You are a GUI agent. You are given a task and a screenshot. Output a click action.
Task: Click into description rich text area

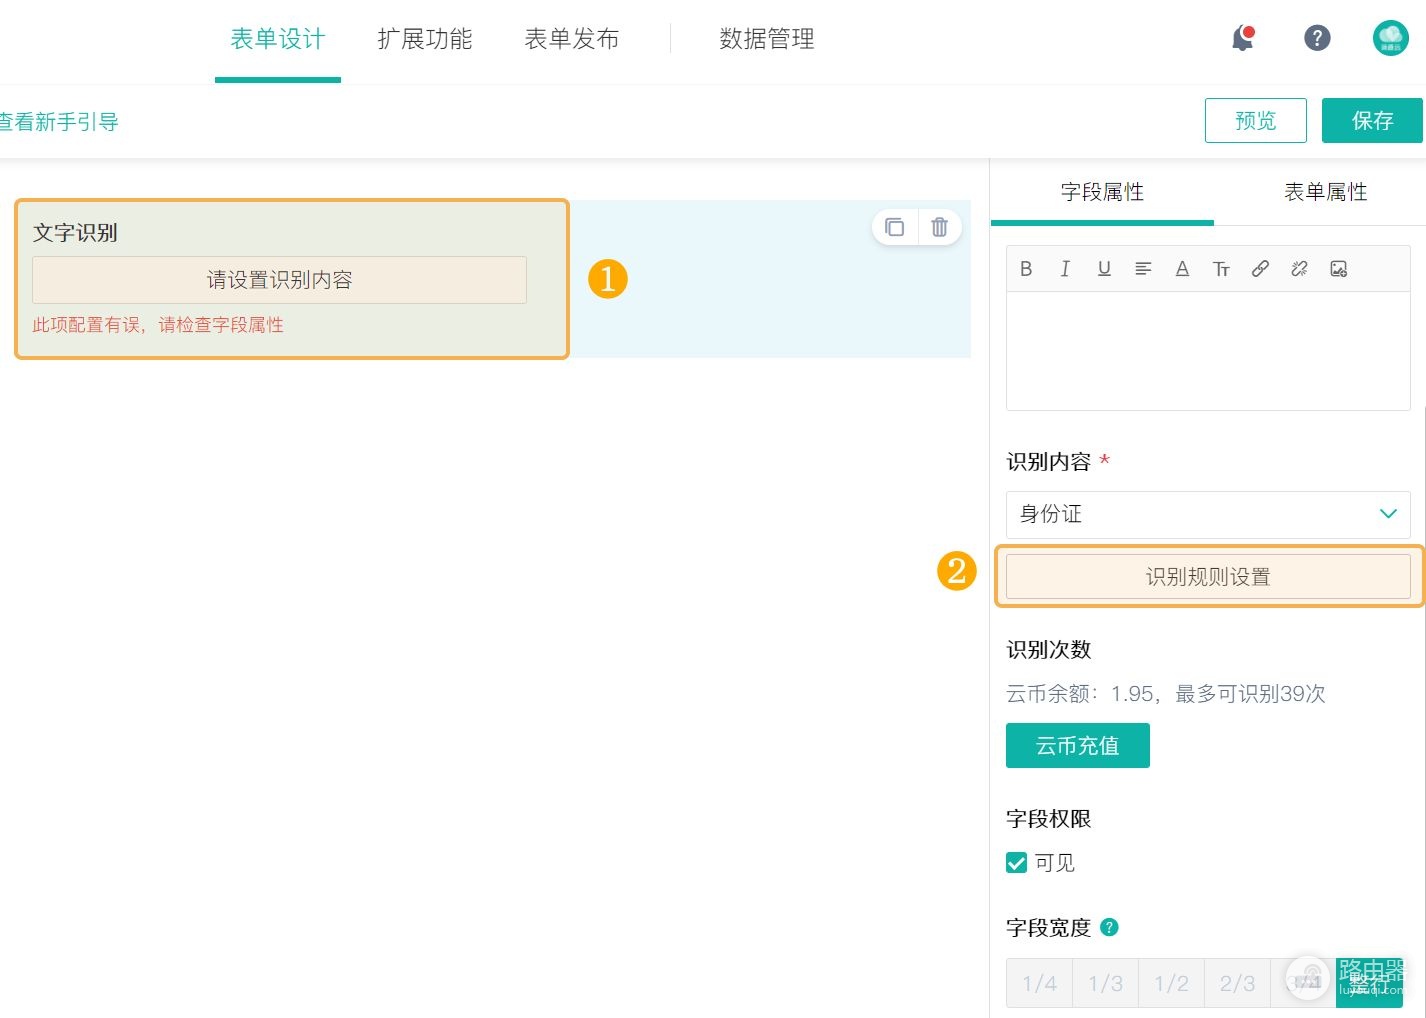(1208, 350)
